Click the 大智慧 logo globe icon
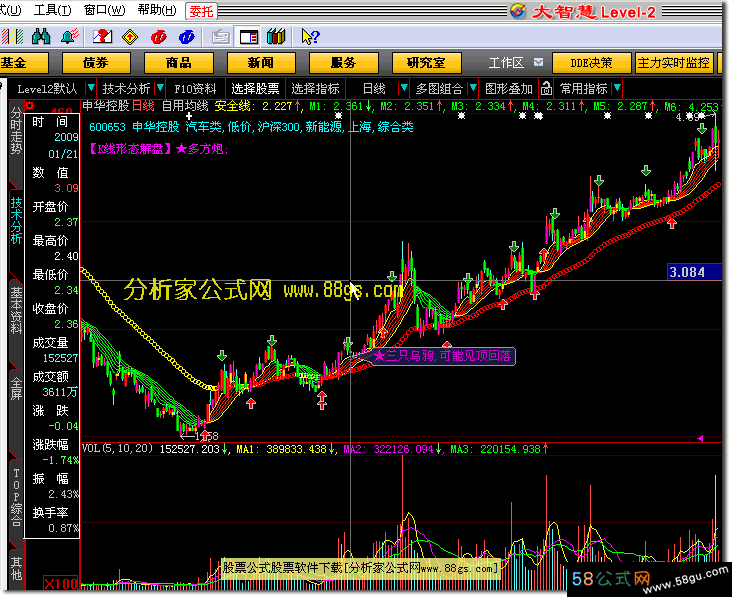This screenshot has width=732, height=597. (518, 10)
